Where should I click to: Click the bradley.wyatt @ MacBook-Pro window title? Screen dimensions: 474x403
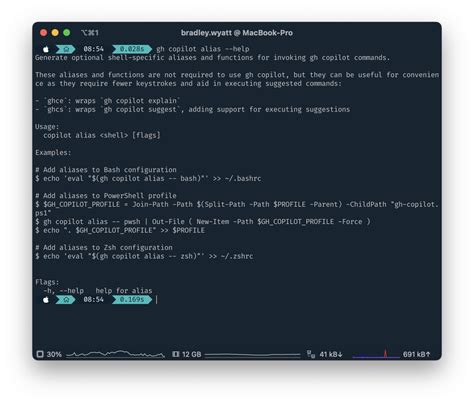coord(237,33)
